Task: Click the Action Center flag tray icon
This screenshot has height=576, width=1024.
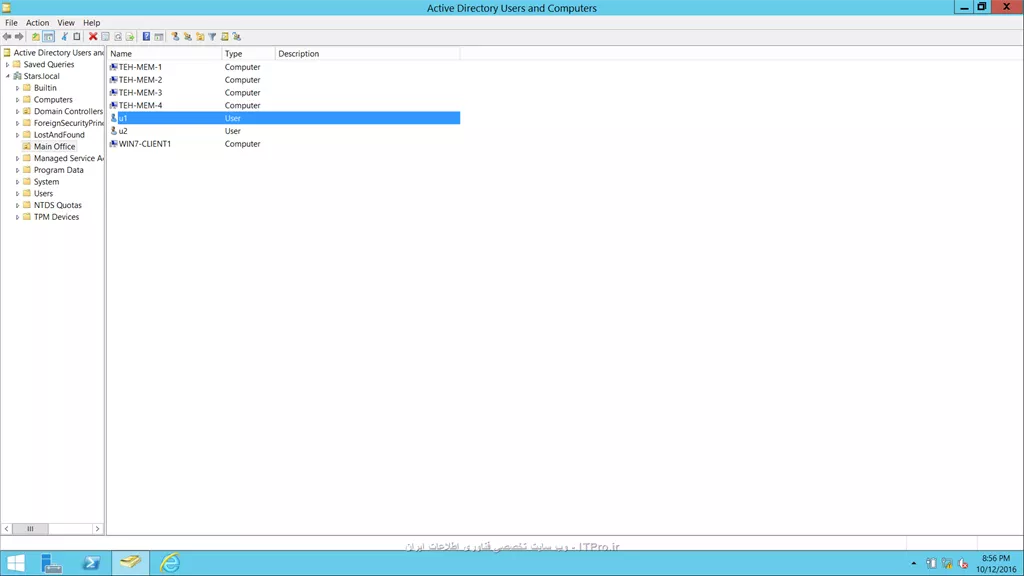Action: [x=931, y=564]
